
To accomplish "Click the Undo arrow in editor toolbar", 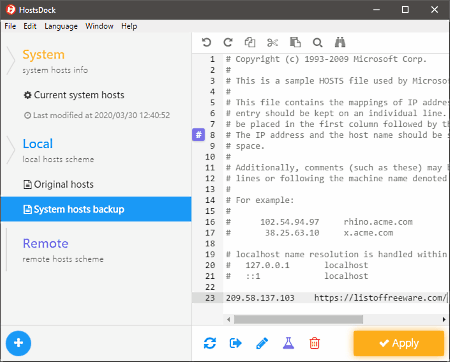I will click(206, 42).
